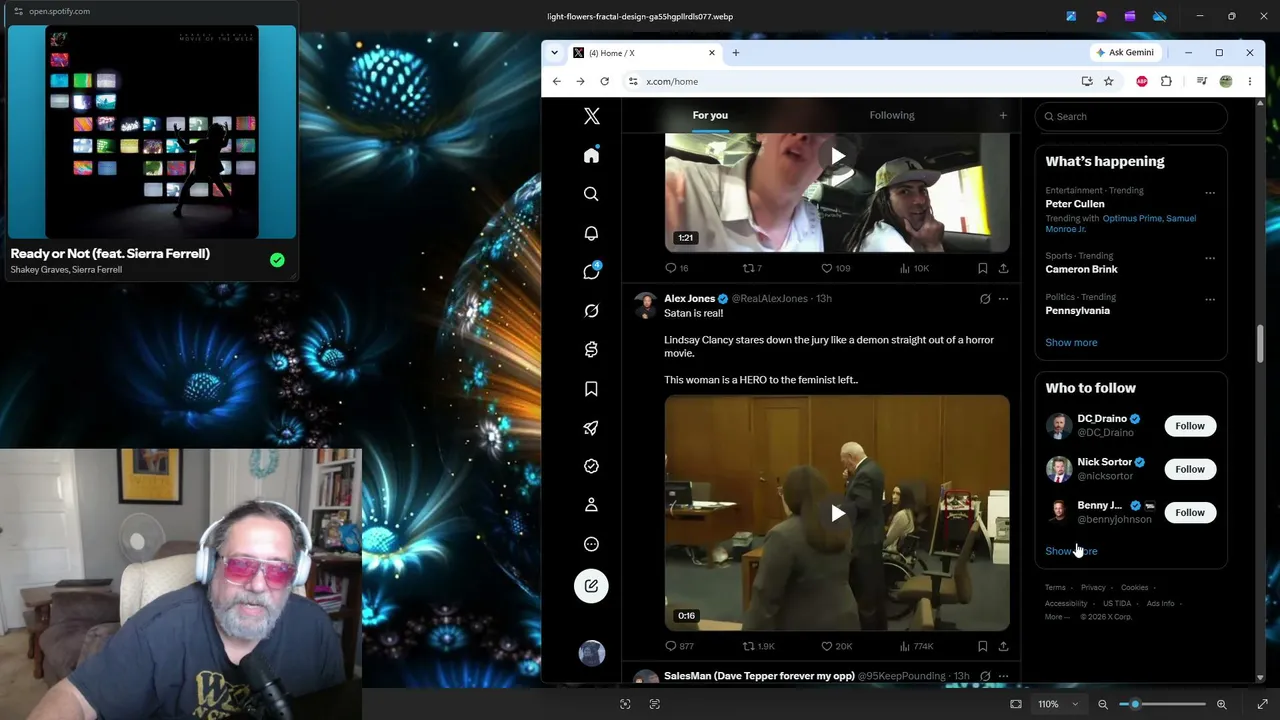Expand the tab search dropdown in Chrome
The height and width of the screenshot is (720, 1280).
(554, 53)
